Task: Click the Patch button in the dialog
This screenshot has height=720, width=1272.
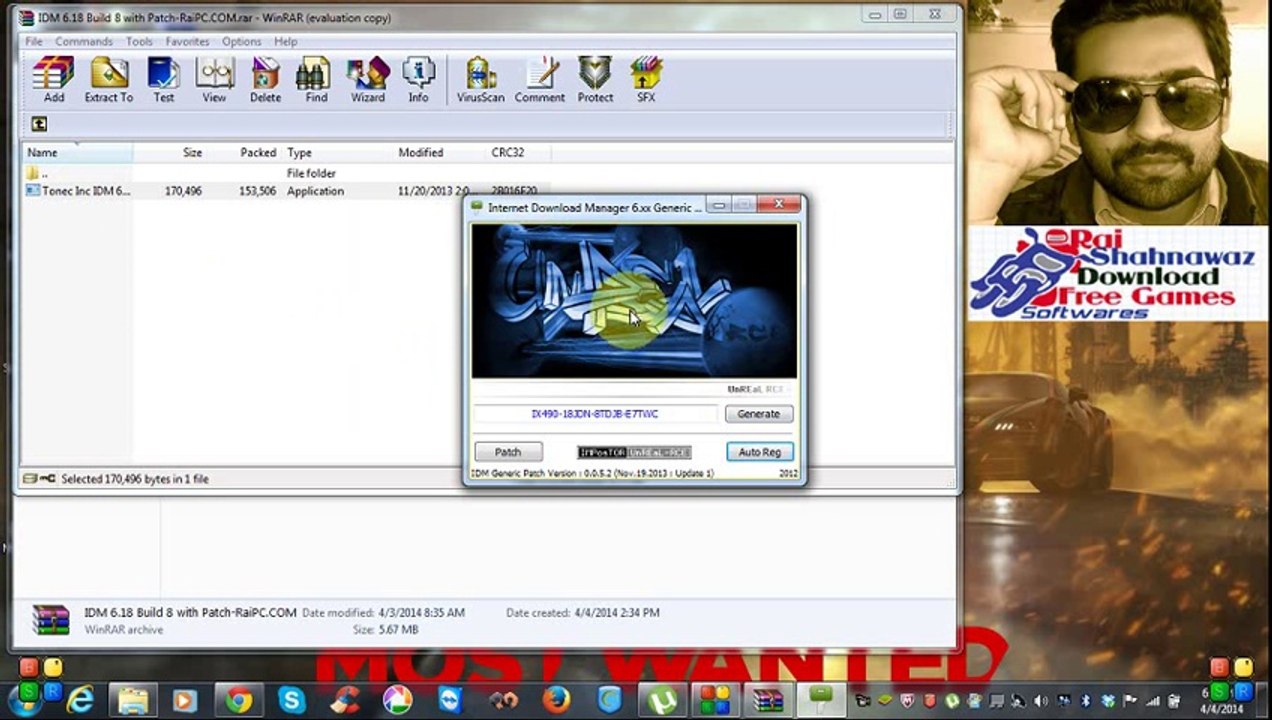Action: tap(508, 452)
